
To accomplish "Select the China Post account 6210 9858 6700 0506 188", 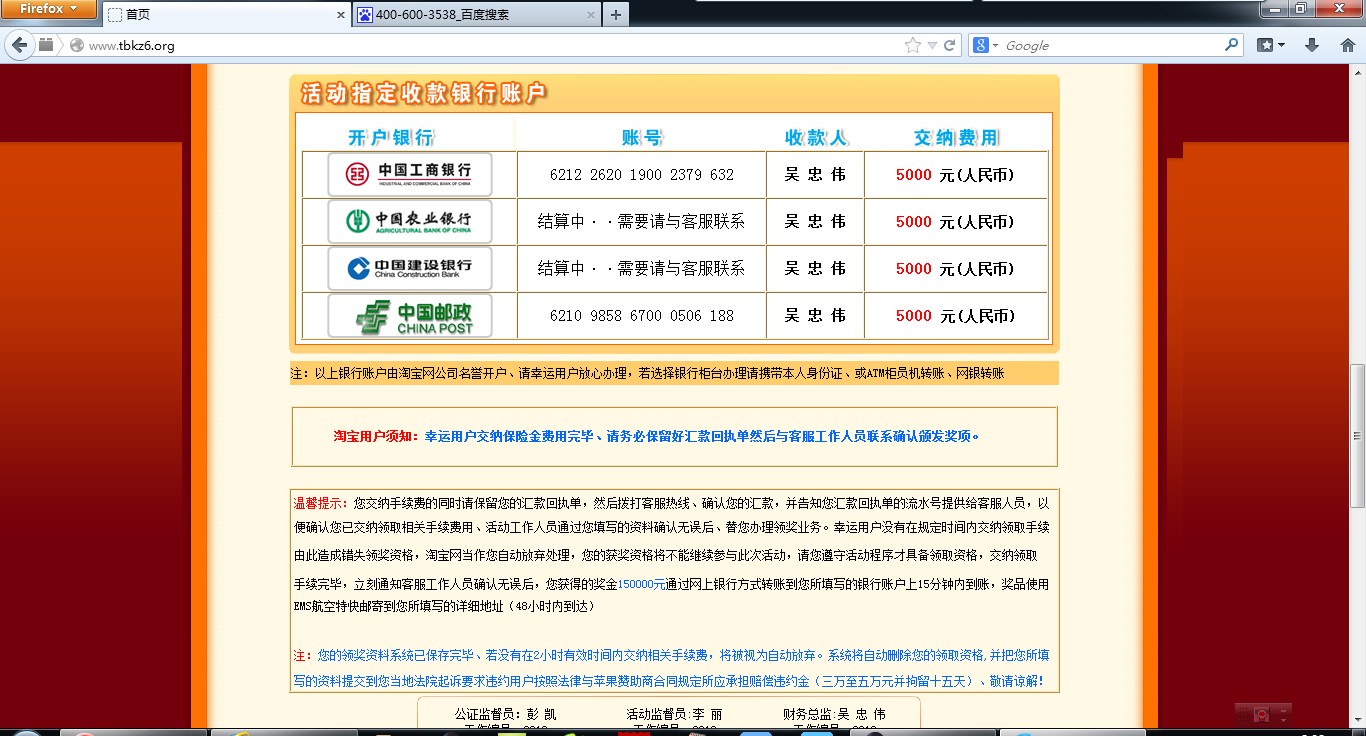I will pos(642,316).
